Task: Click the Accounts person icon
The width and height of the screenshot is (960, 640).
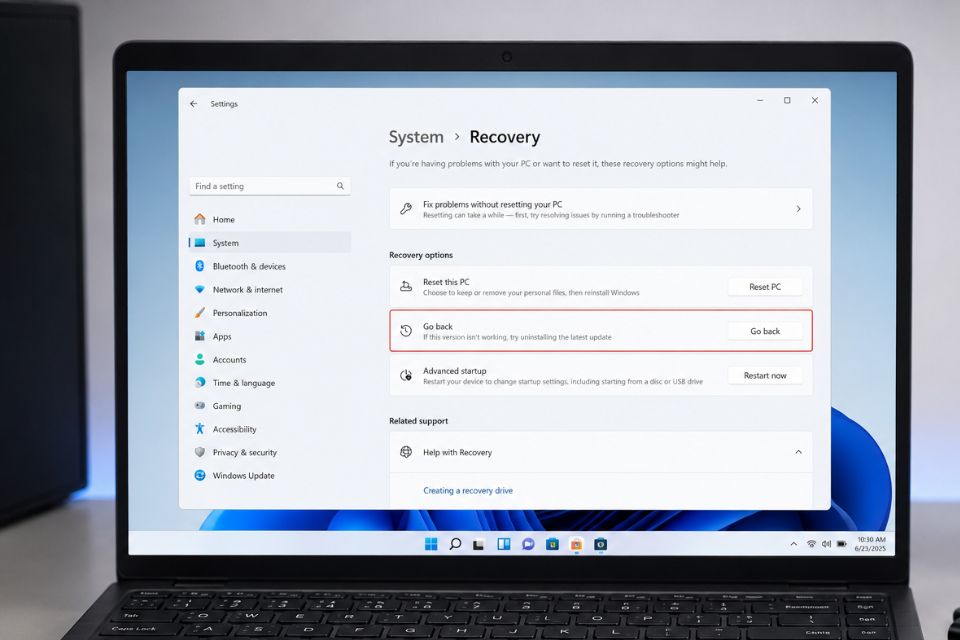Action: click(x=200, y=360)
